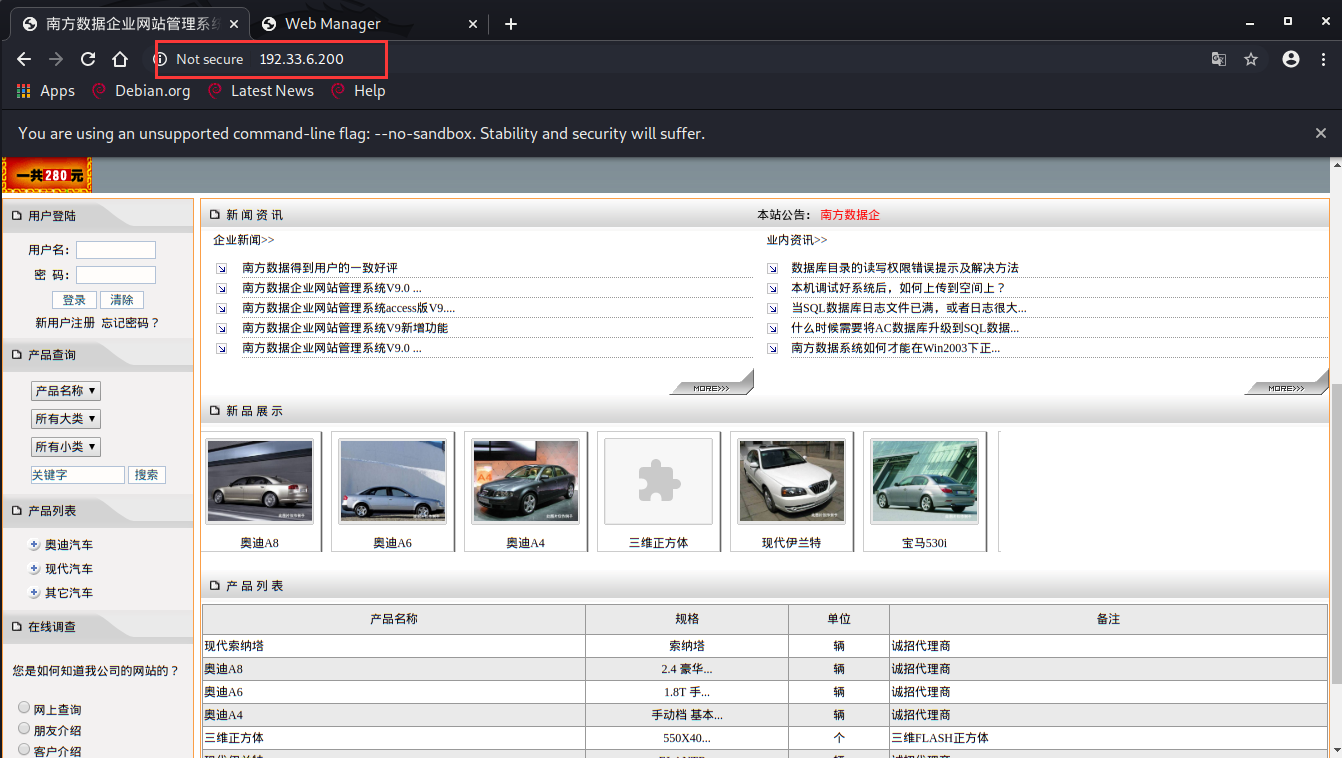This screenshot has height=758, width=1342.
Task: Open the 所有大类 dropdown
Action: pyautogui.click(x=66, y=419)
